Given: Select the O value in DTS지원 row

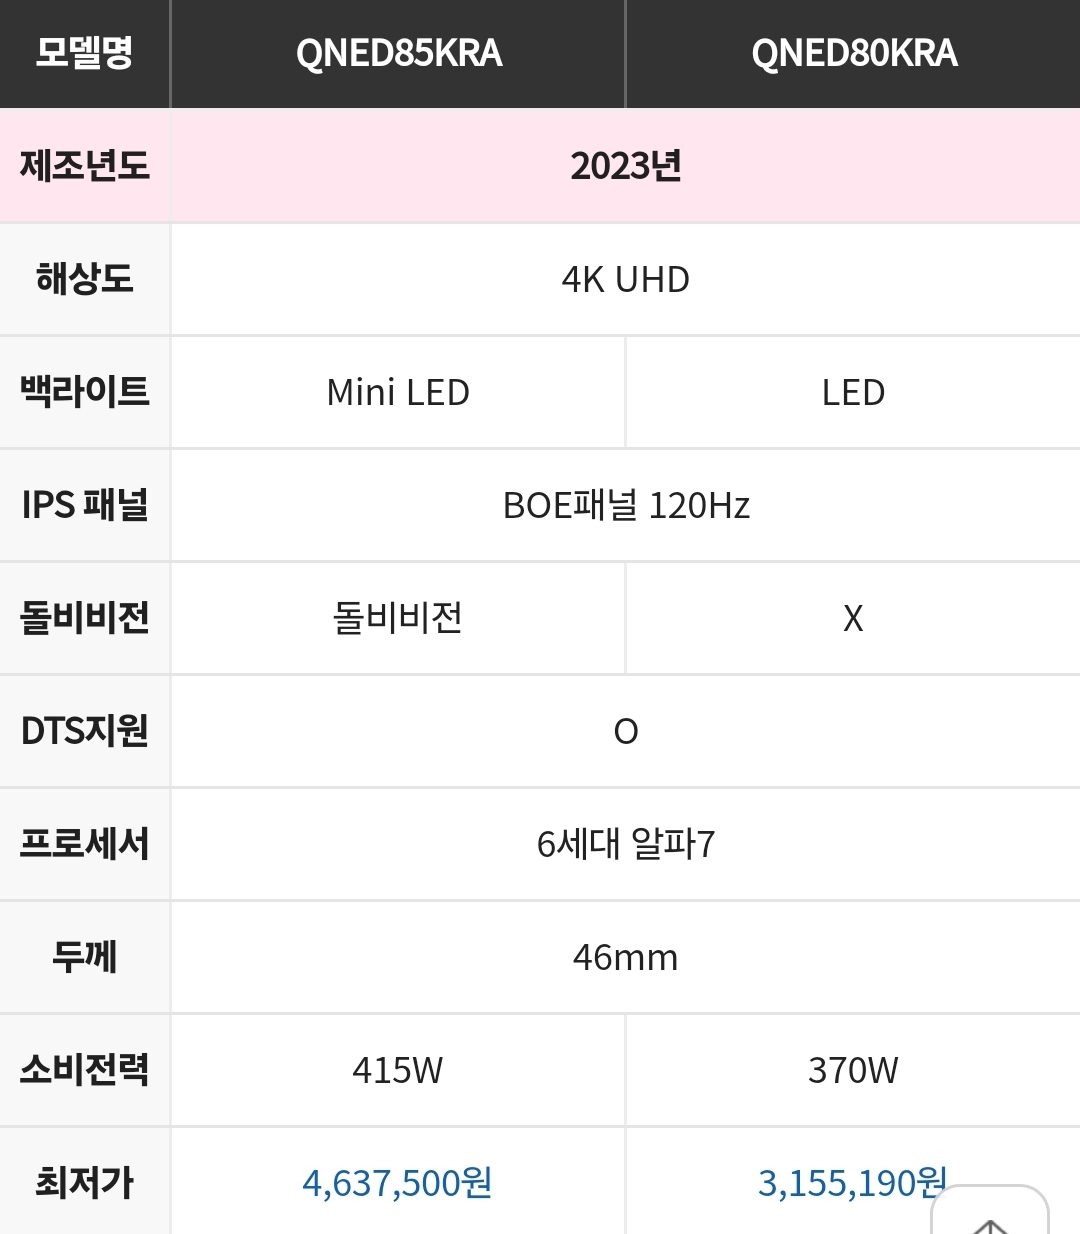Looking at the screenshot, I should pyautogui.click(x=626, y=731).
